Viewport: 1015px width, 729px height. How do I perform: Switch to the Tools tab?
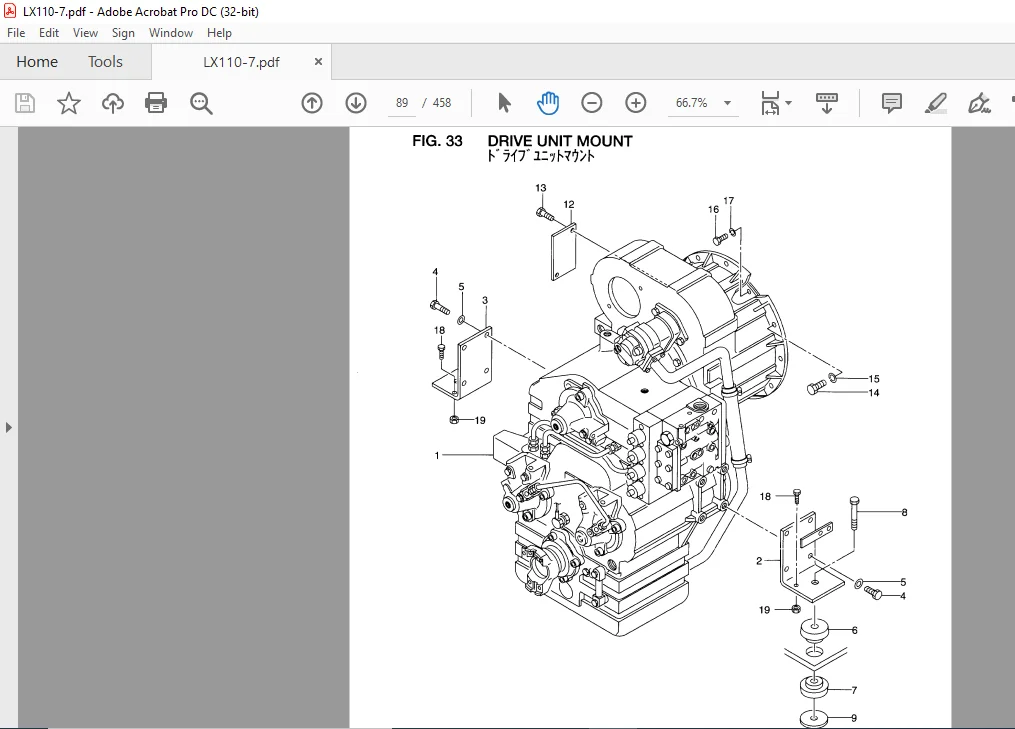(x=105, y=62)
